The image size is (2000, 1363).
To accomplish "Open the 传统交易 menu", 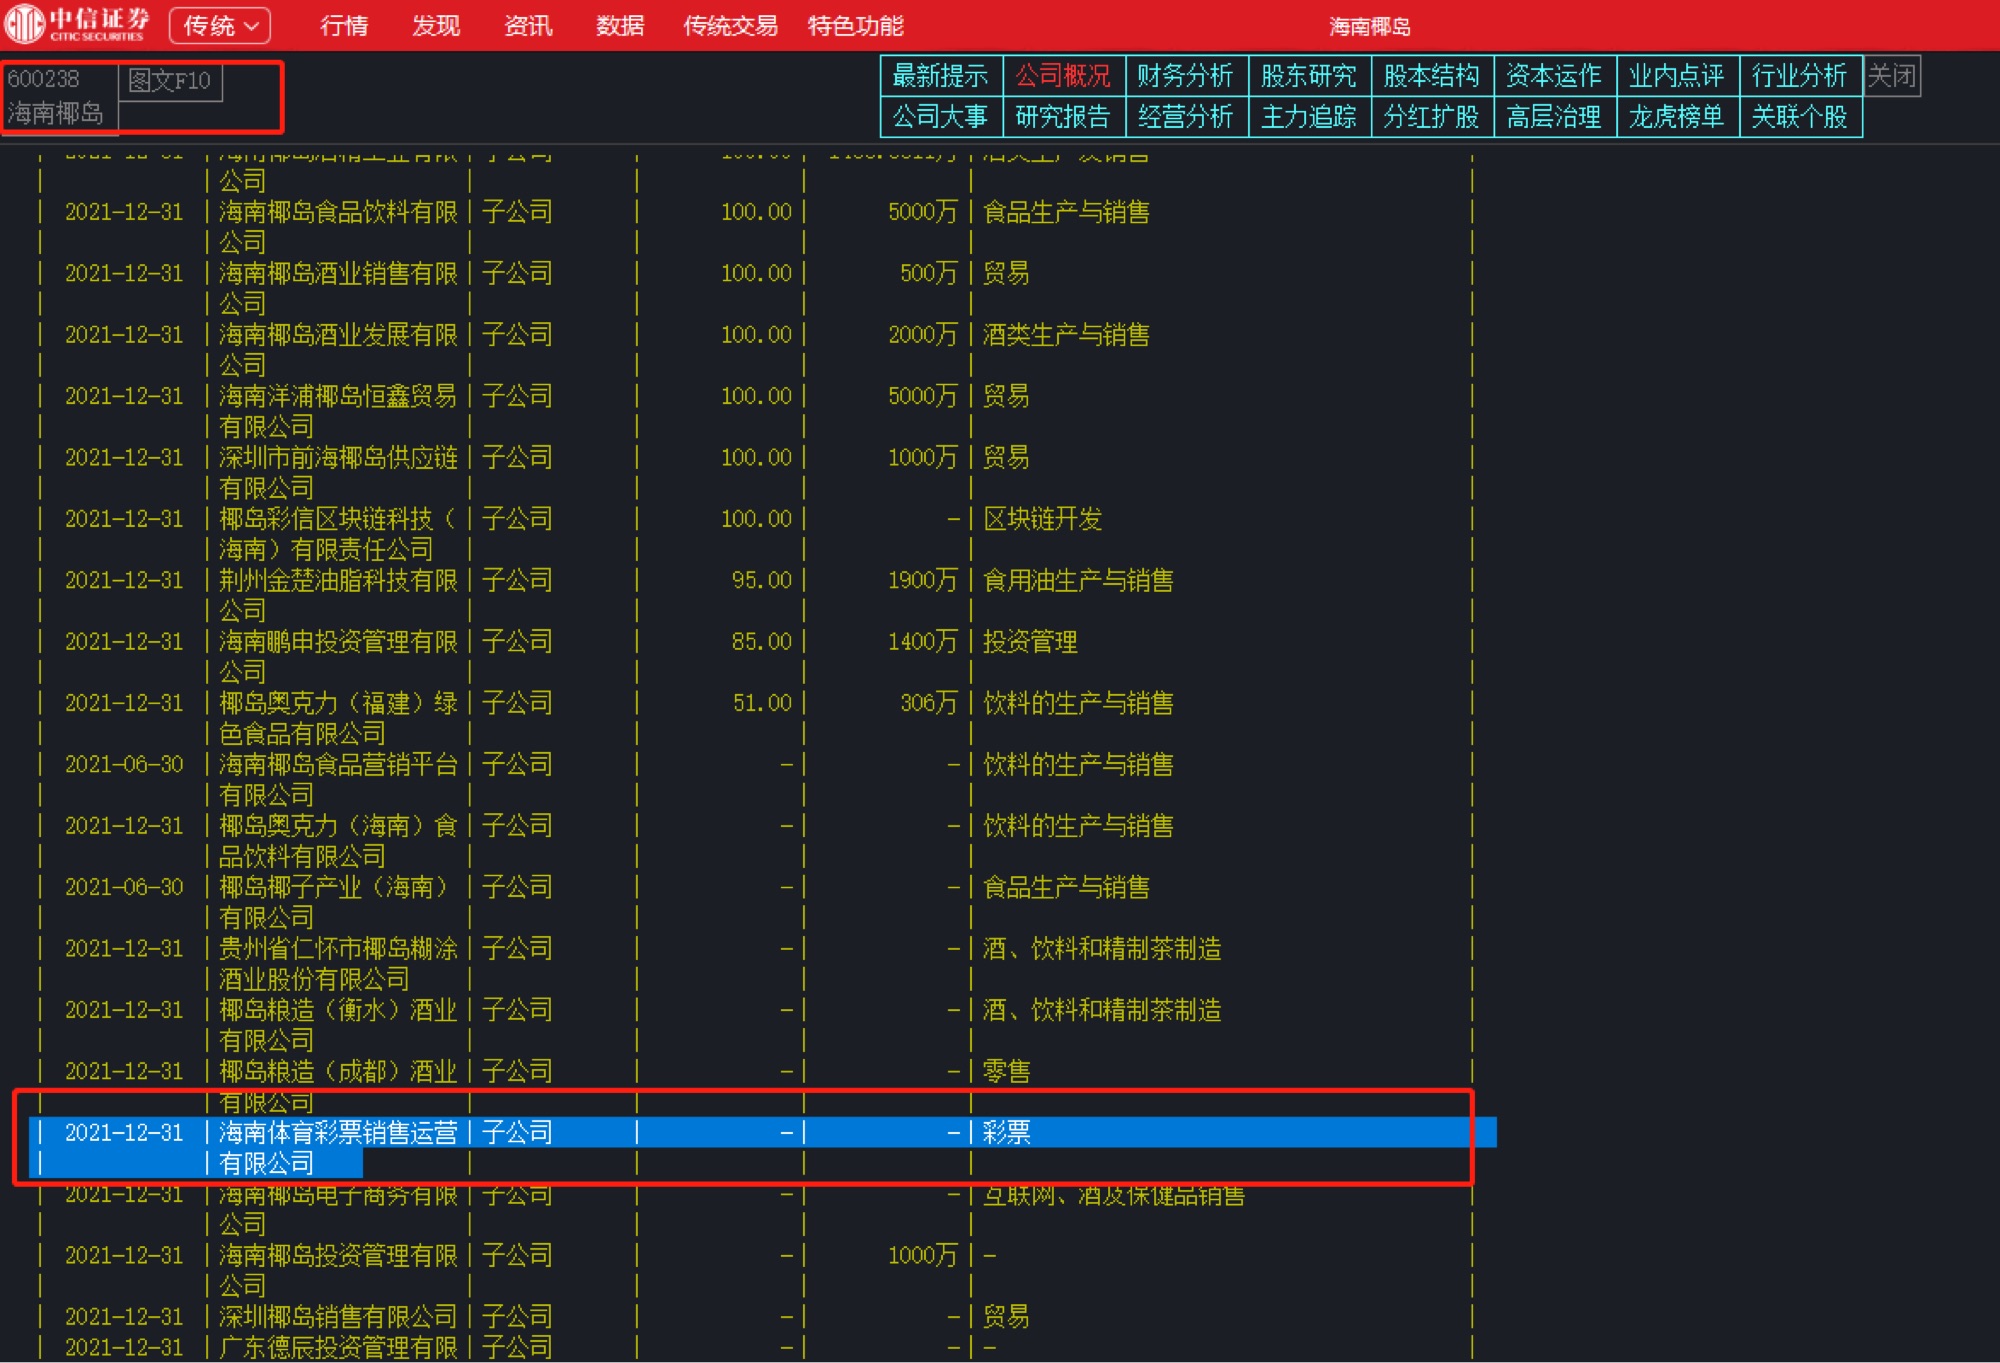I will click(730, 25).
